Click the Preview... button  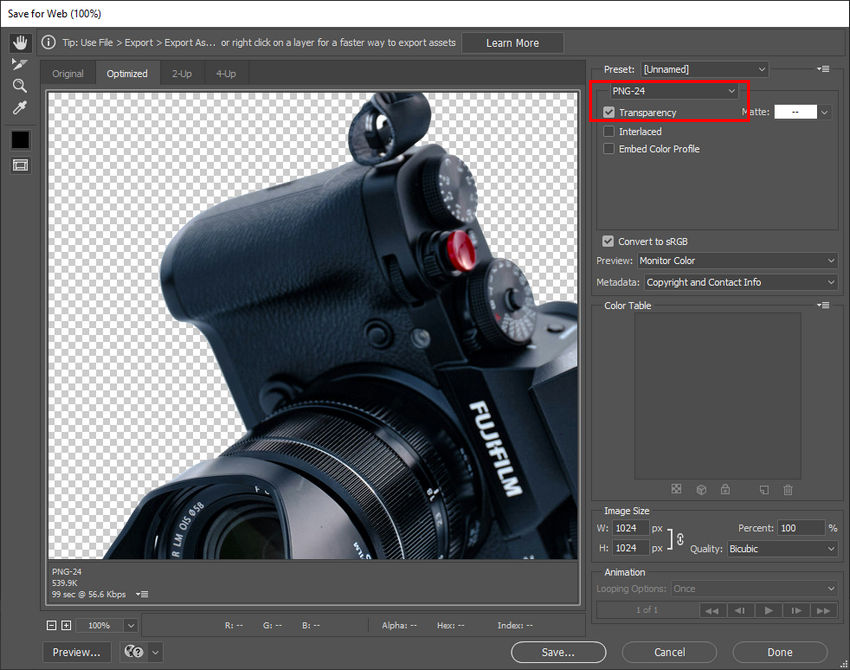(x=76, y=652)
